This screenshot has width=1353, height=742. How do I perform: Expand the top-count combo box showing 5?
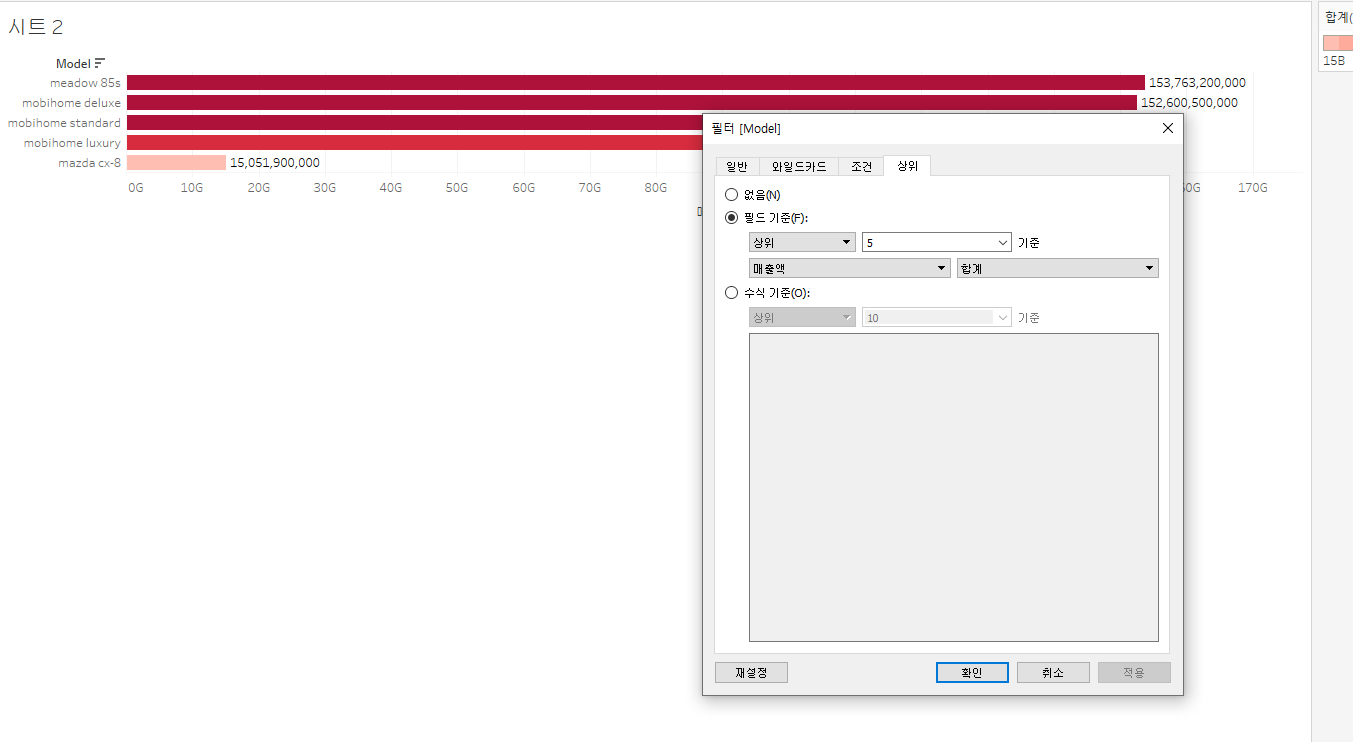(x=937, y=242)
